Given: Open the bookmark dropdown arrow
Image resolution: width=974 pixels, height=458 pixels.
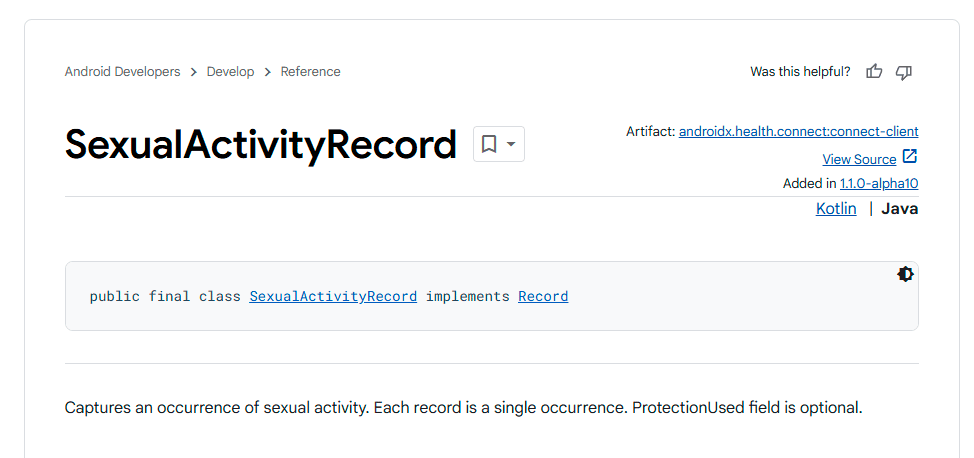Looking at the screenshot, I should point(511,144).
